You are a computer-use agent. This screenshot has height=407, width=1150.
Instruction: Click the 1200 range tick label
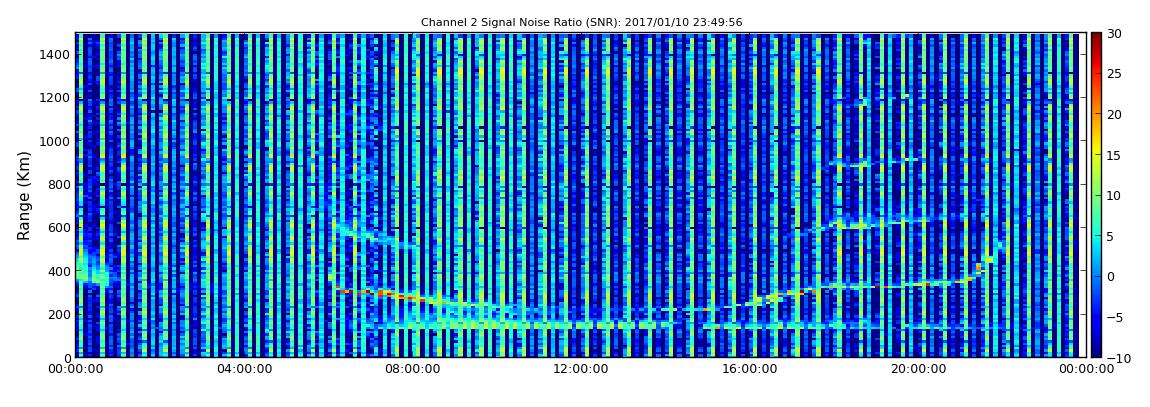56,98
